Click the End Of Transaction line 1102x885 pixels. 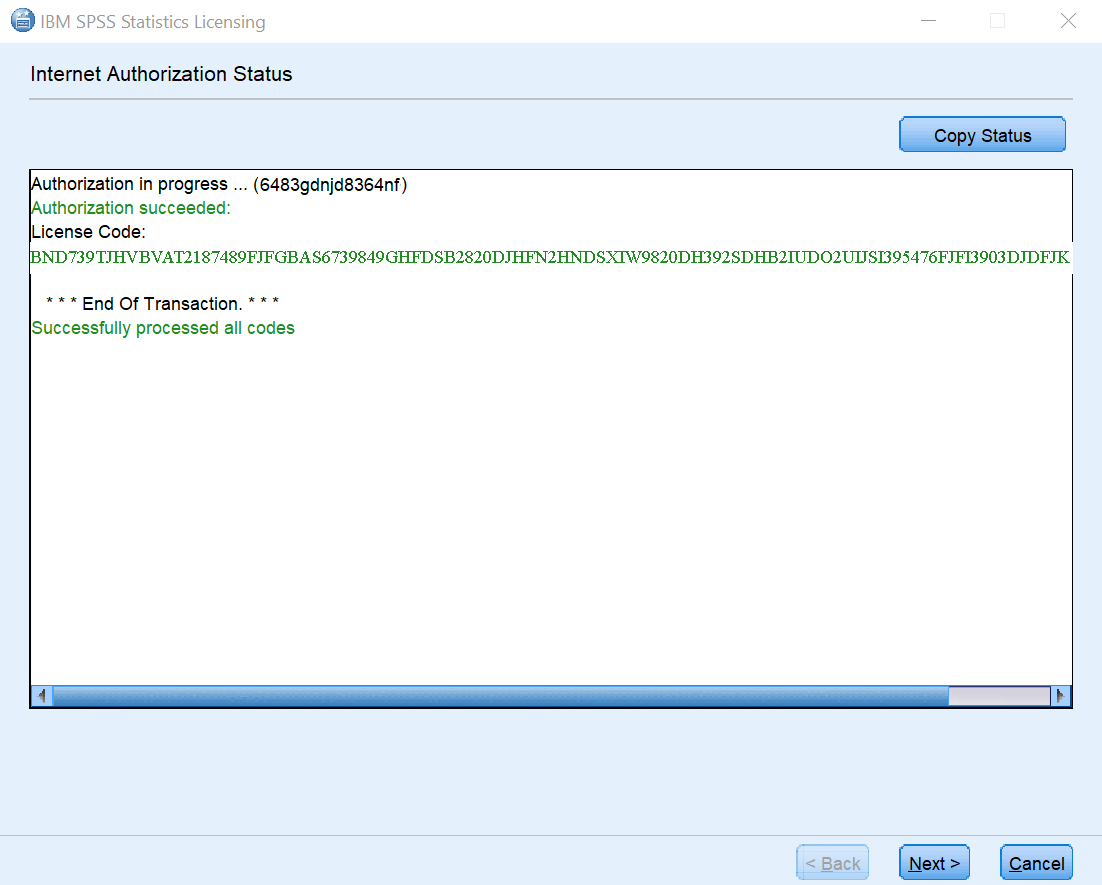pos(161,303)
